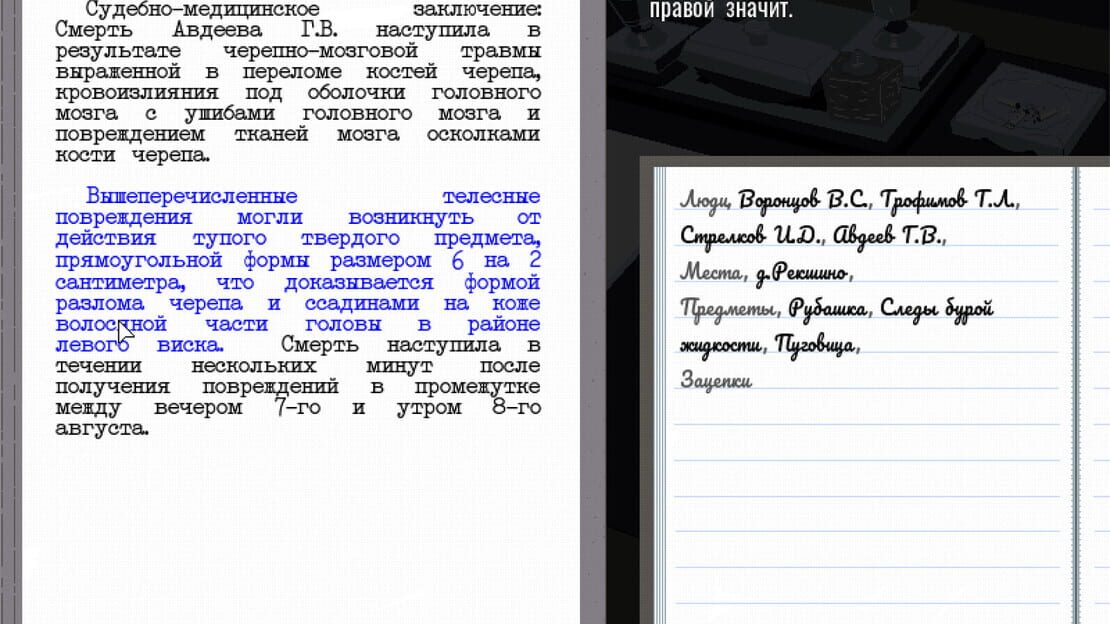
Task: Pick the "Рубашка" item in the notebook
Action: coord(828,309)
